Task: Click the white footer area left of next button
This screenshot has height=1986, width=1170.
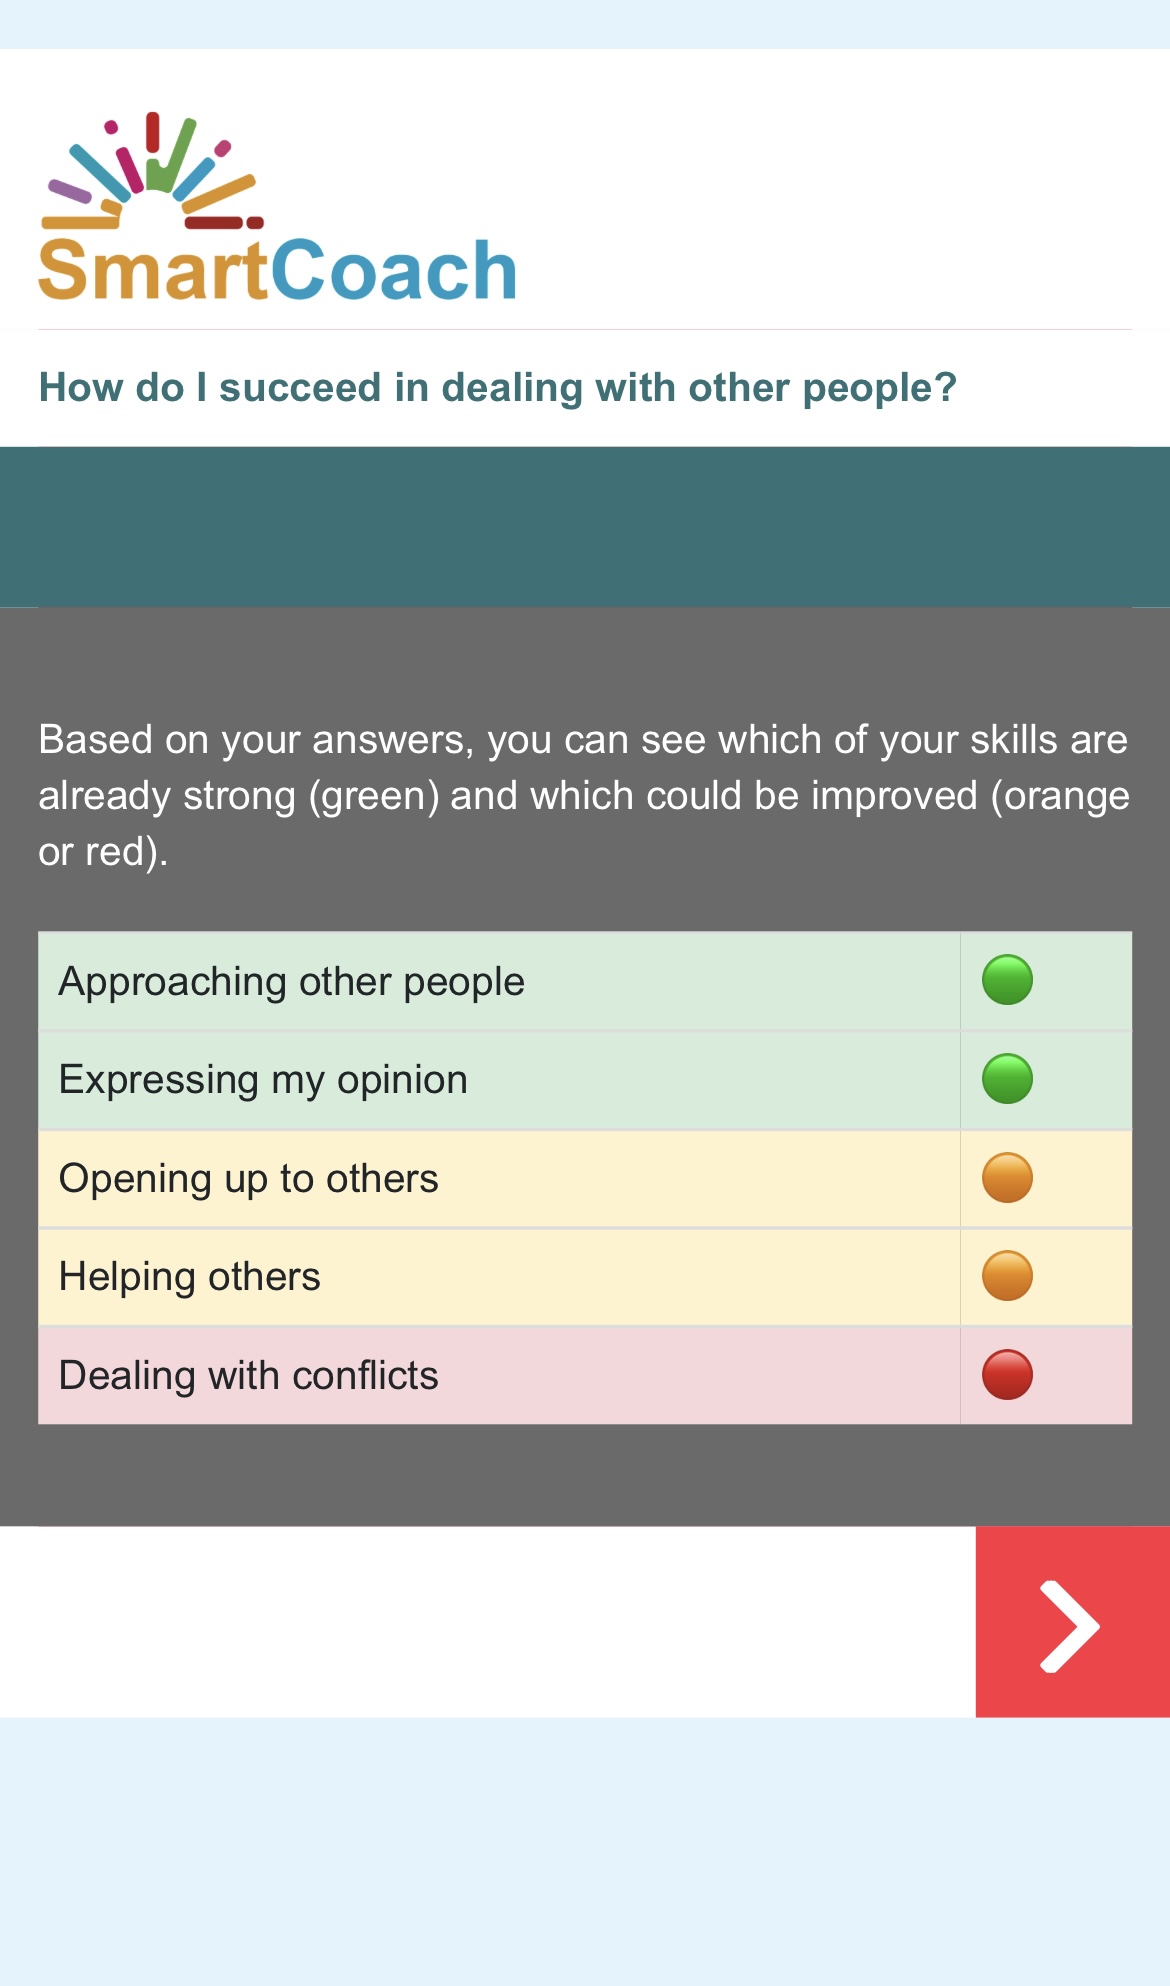Action: (x=487, y=1621)
